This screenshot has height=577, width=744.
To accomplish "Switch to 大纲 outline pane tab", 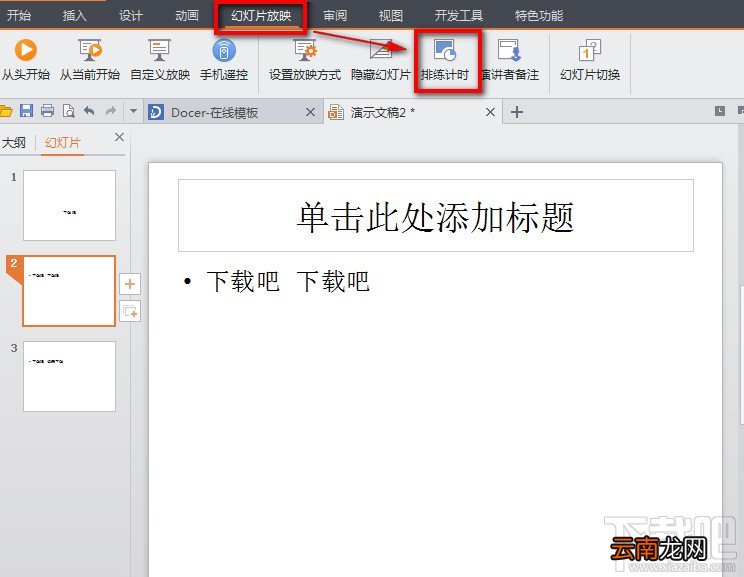I will (x=14, y=142).
